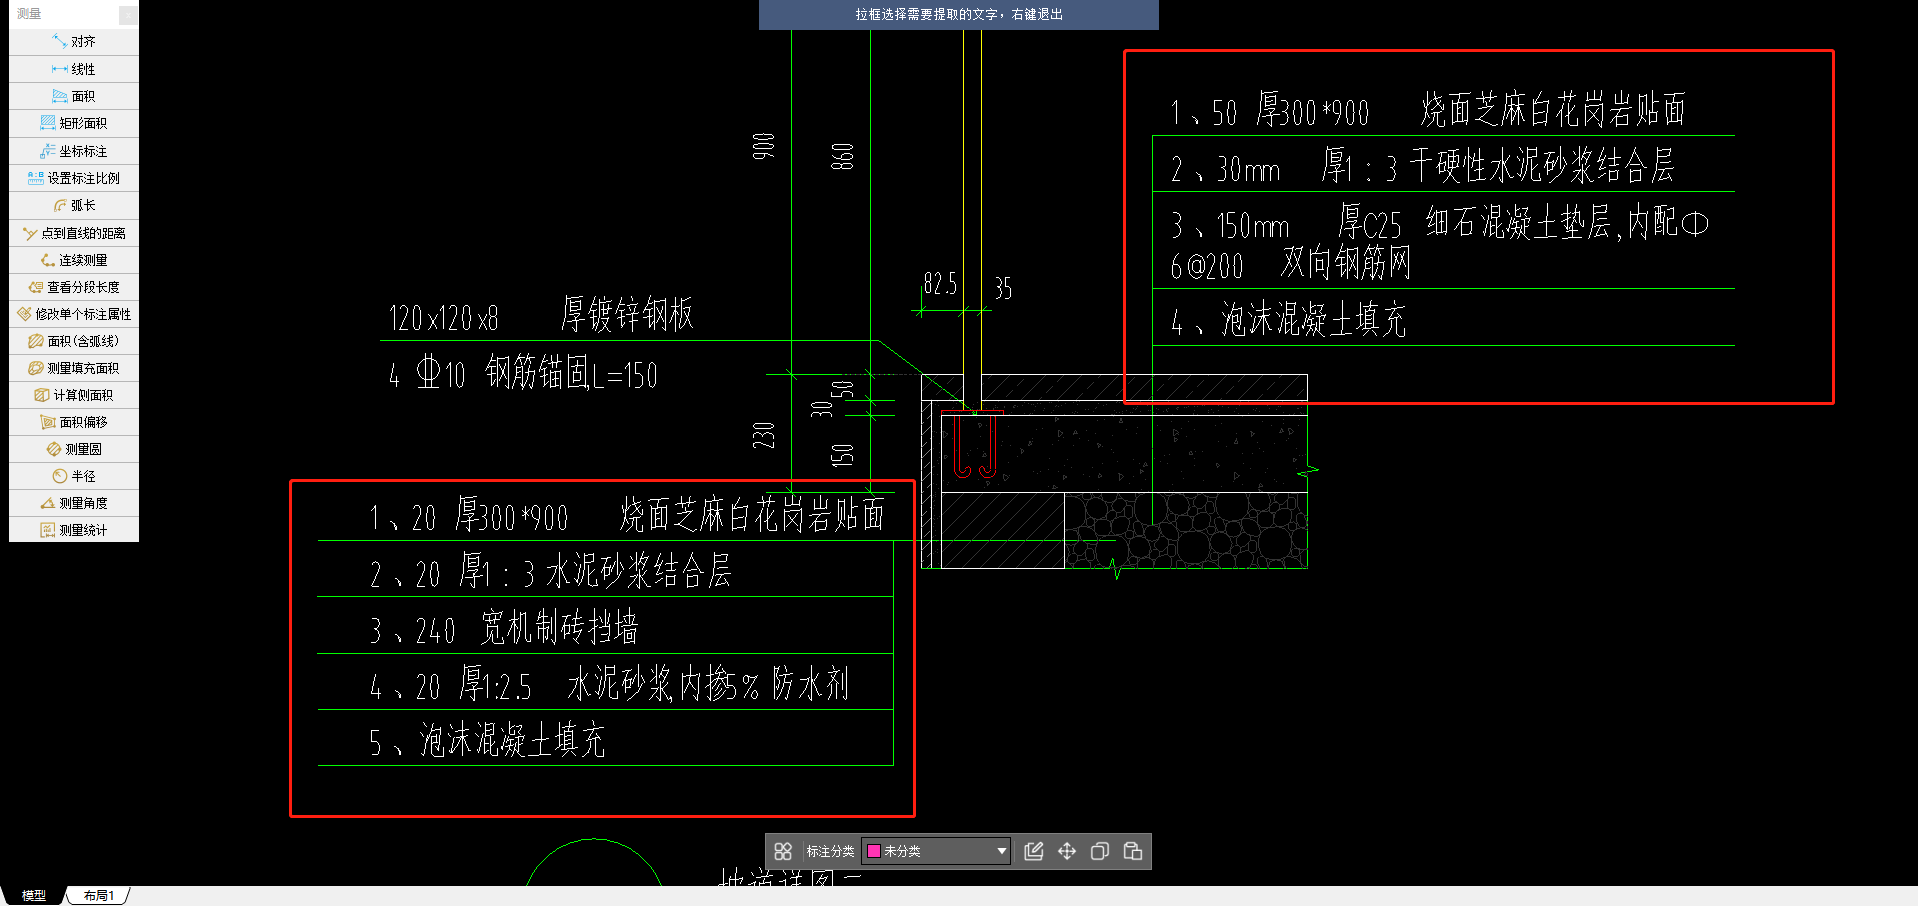Open the 未分类 annotation category dropdown
Viewport: 1918px width, 906px height.
(936, 851)
